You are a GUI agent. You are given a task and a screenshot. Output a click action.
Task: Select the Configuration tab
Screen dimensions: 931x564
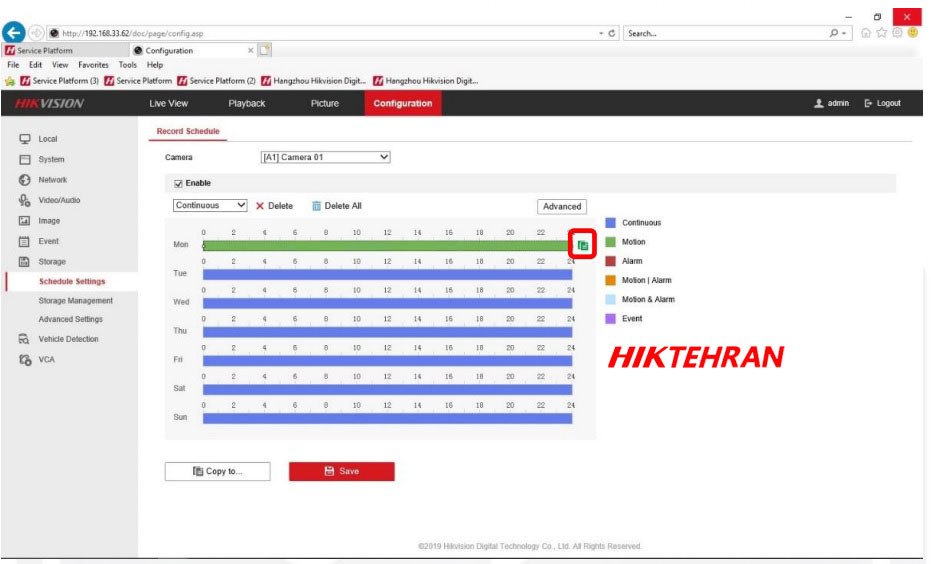[403, 103]
